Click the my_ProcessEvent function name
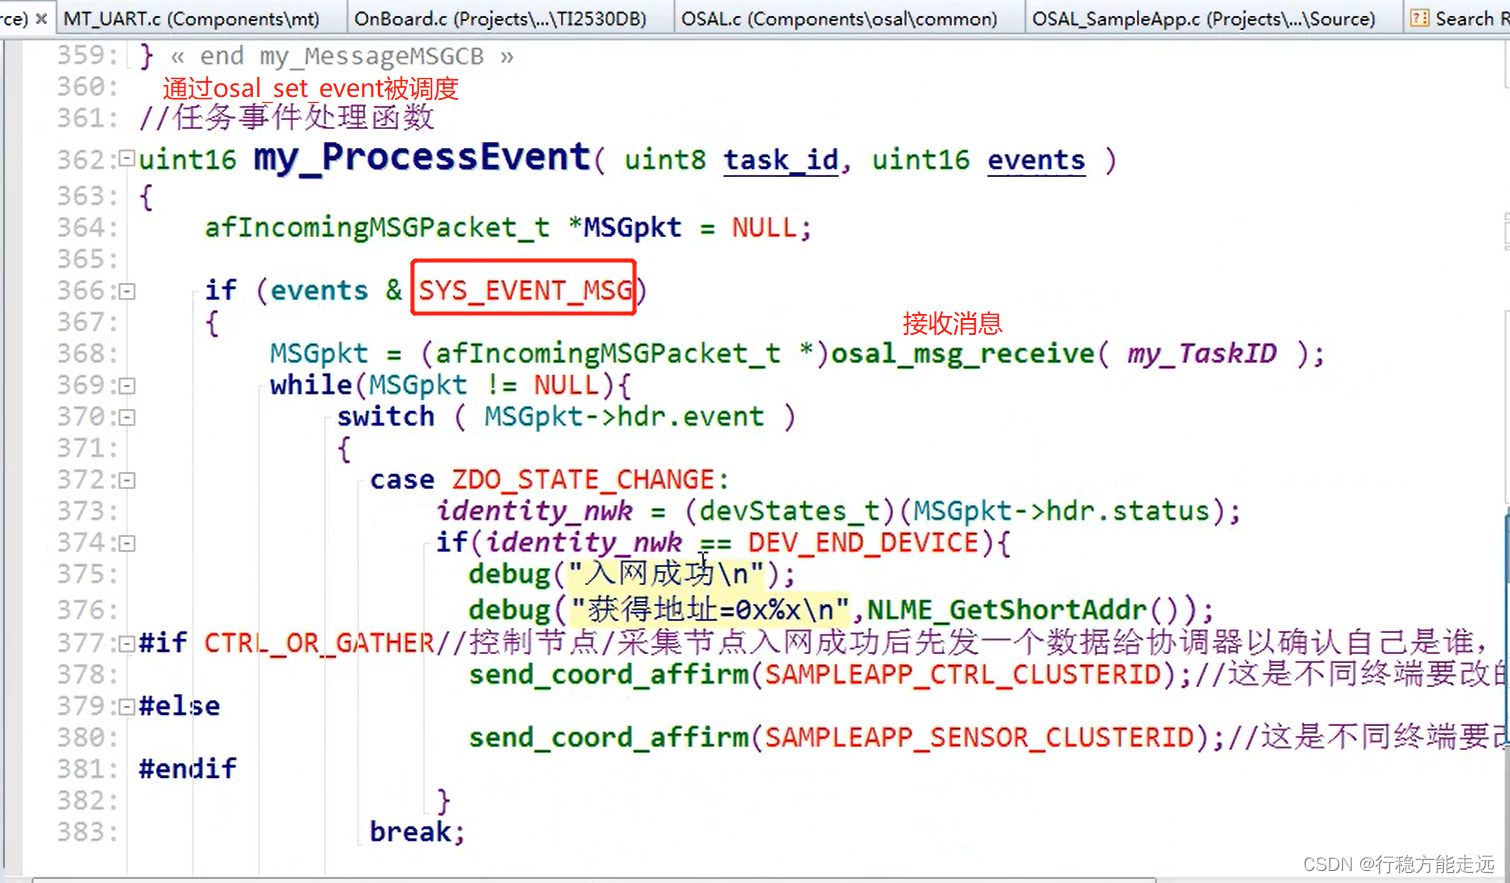1510x883 pixels. pos(422,158)
